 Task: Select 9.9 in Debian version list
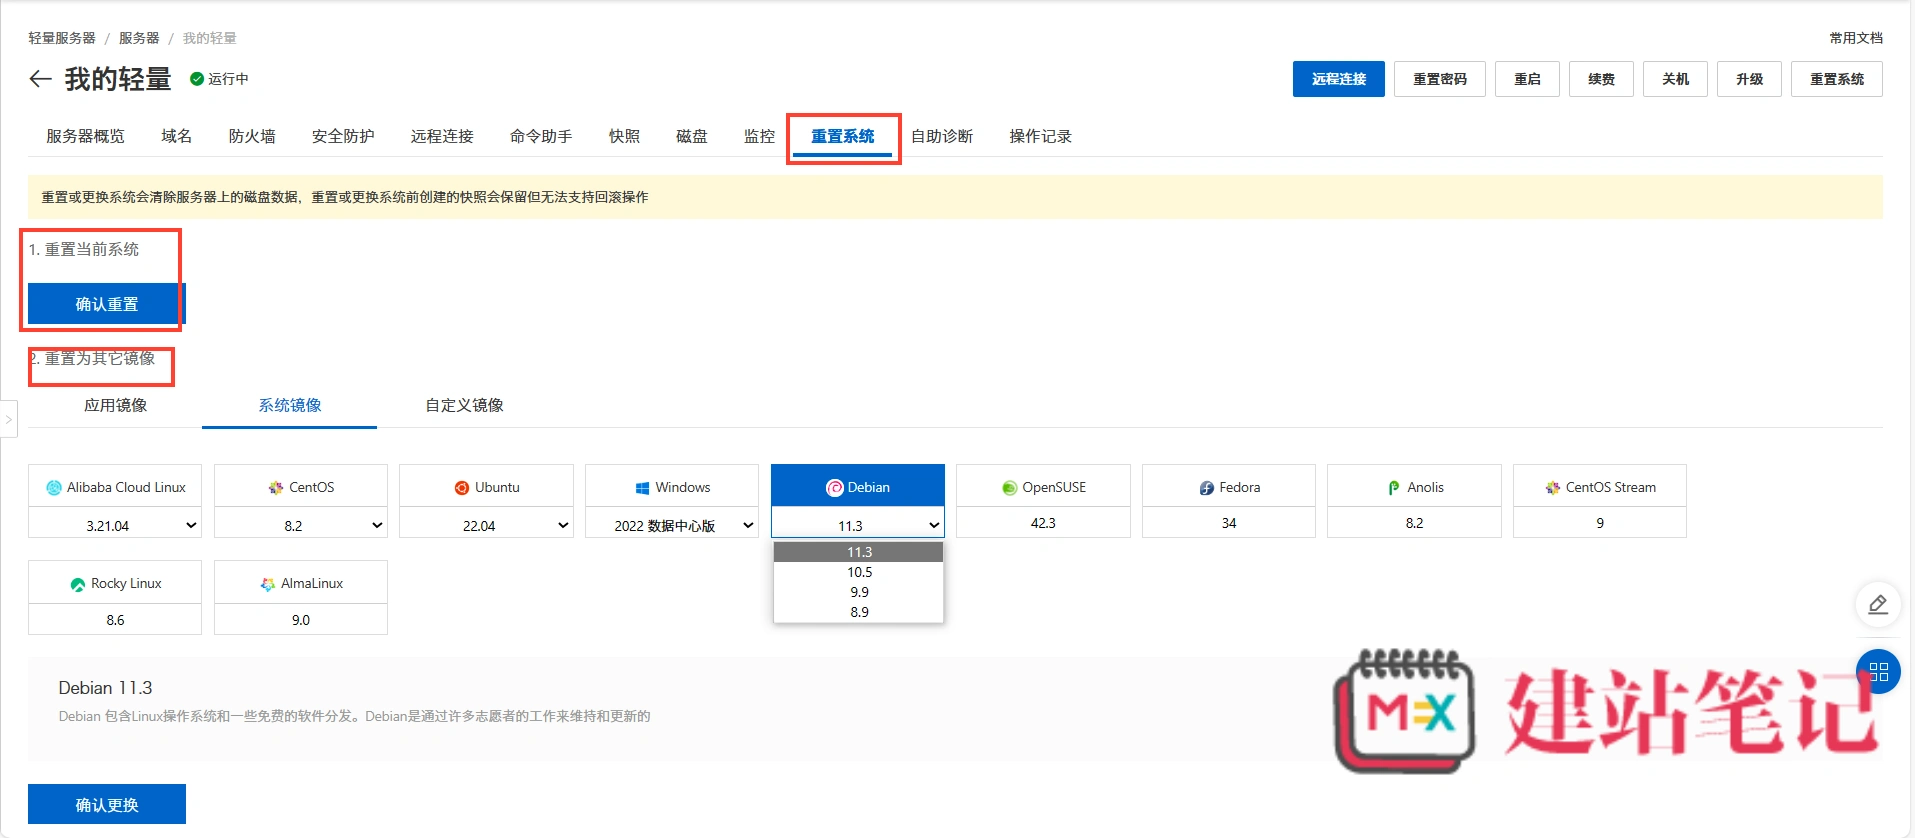(x=858, y=592)
